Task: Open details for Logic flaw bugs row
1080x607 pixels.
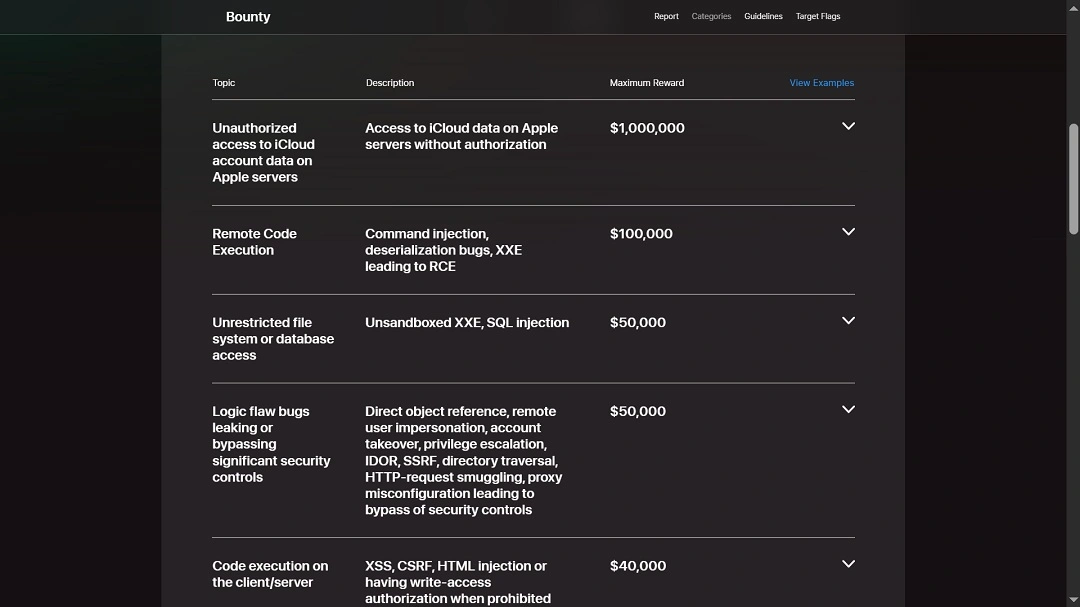Action: 848,409
